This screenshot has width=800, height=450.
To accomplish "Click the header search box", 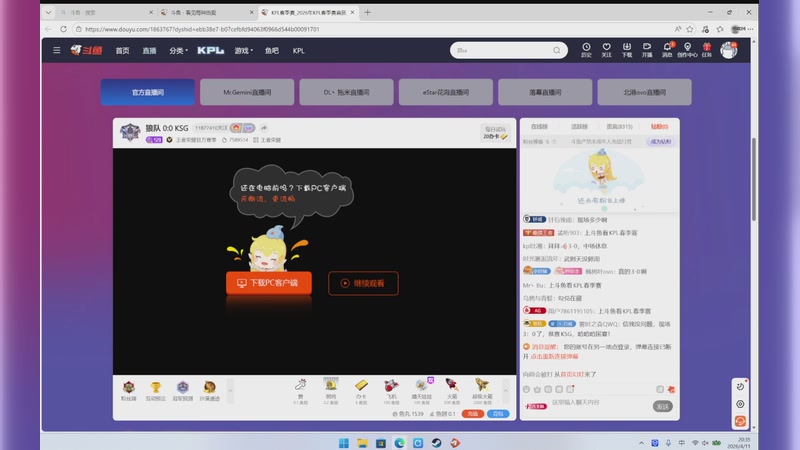I will [509, 50].
